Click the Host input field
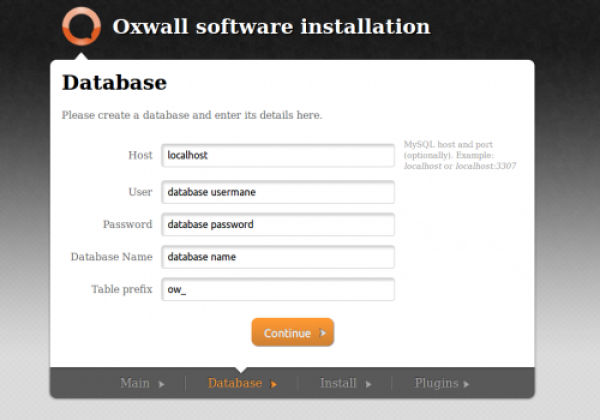 [278, 155]
